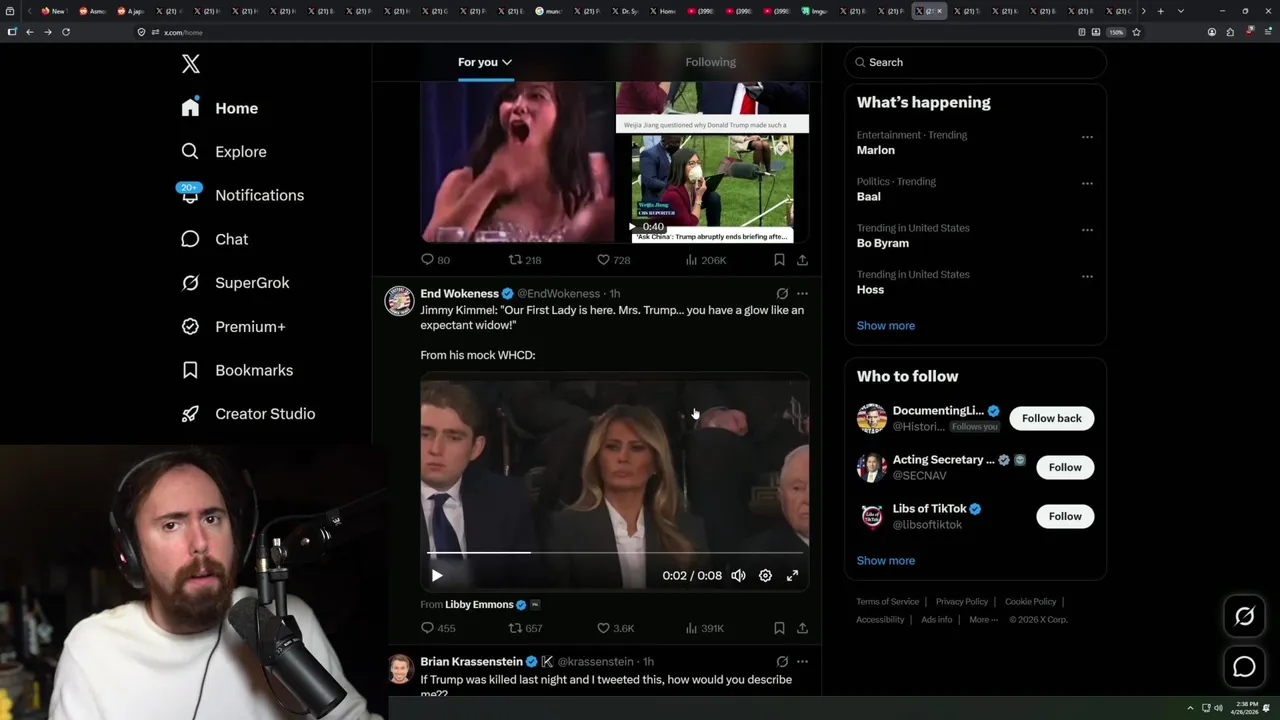Repost the End Wokeness post (657)
Image resolution: width=1280 pixels, height=720 pixels.
(x=525, y=628)
